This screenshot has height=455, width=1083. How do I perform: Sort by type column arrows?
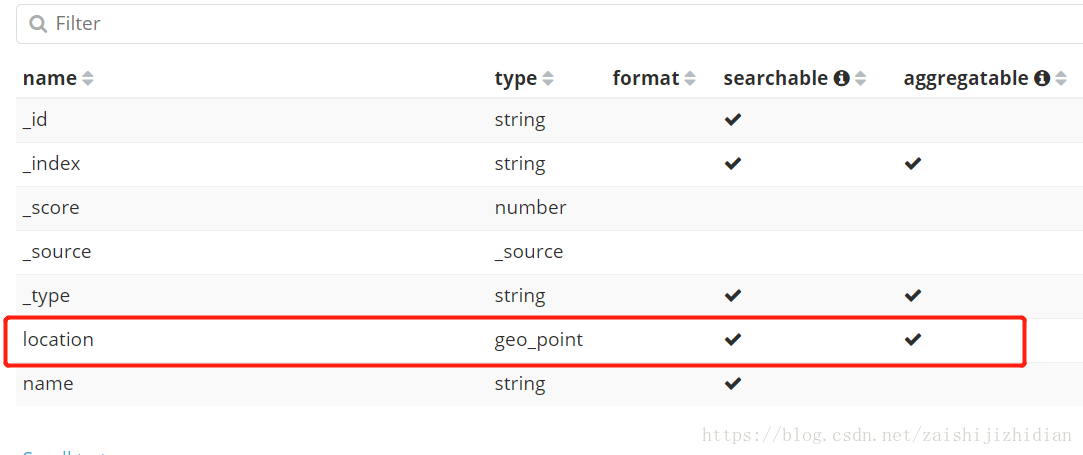548,79
